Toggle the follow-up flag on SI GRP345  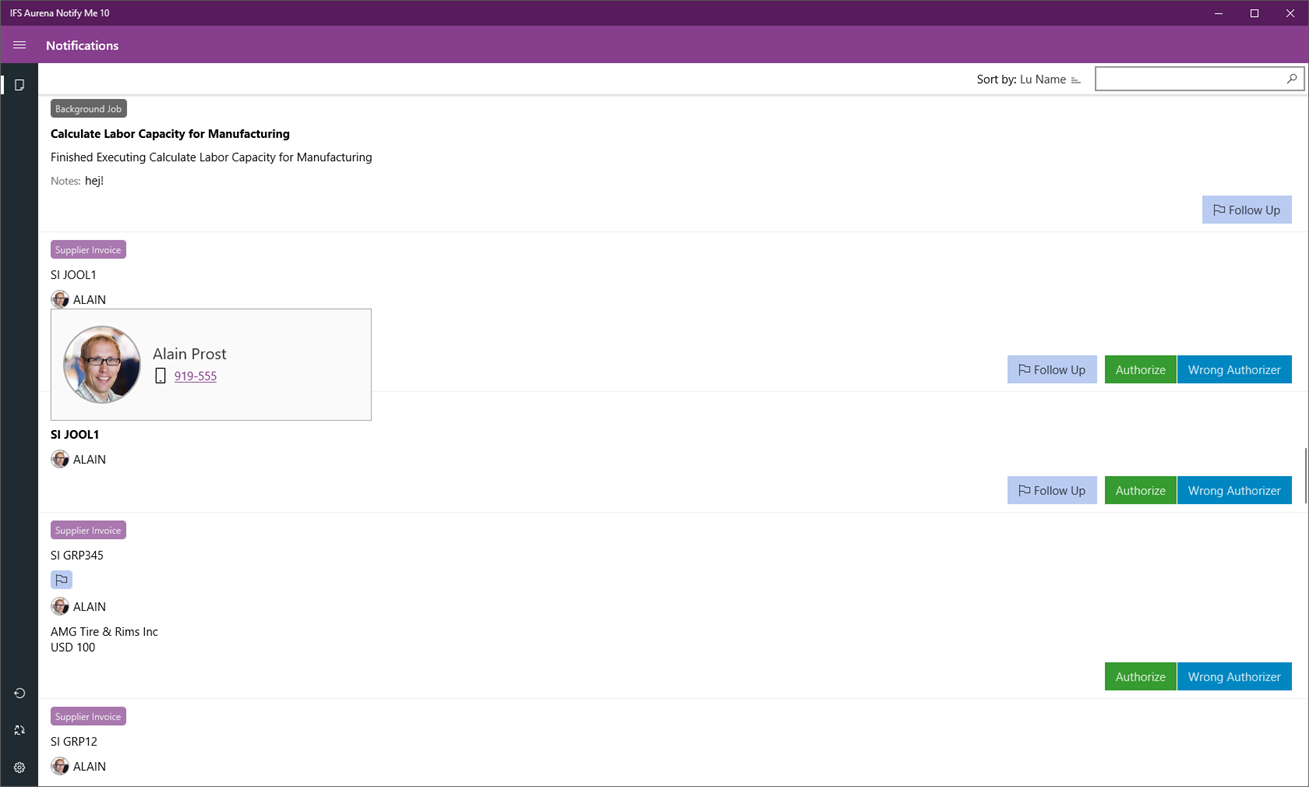coord(61,579)
